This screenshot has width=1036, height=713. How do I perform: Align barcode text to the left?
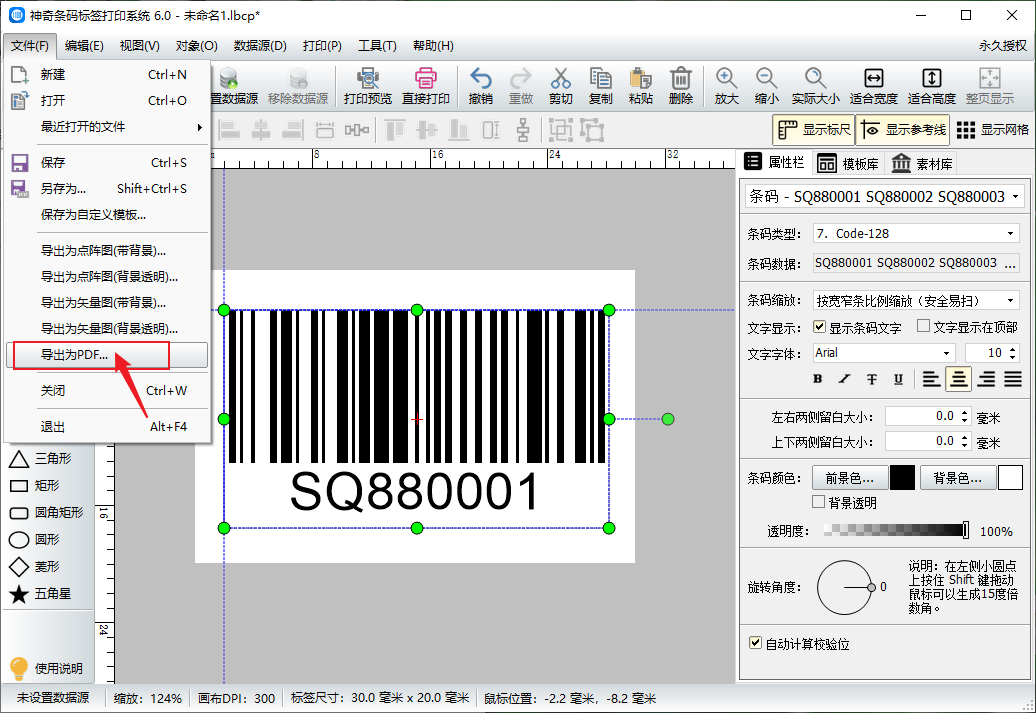[x=931, y=379]
